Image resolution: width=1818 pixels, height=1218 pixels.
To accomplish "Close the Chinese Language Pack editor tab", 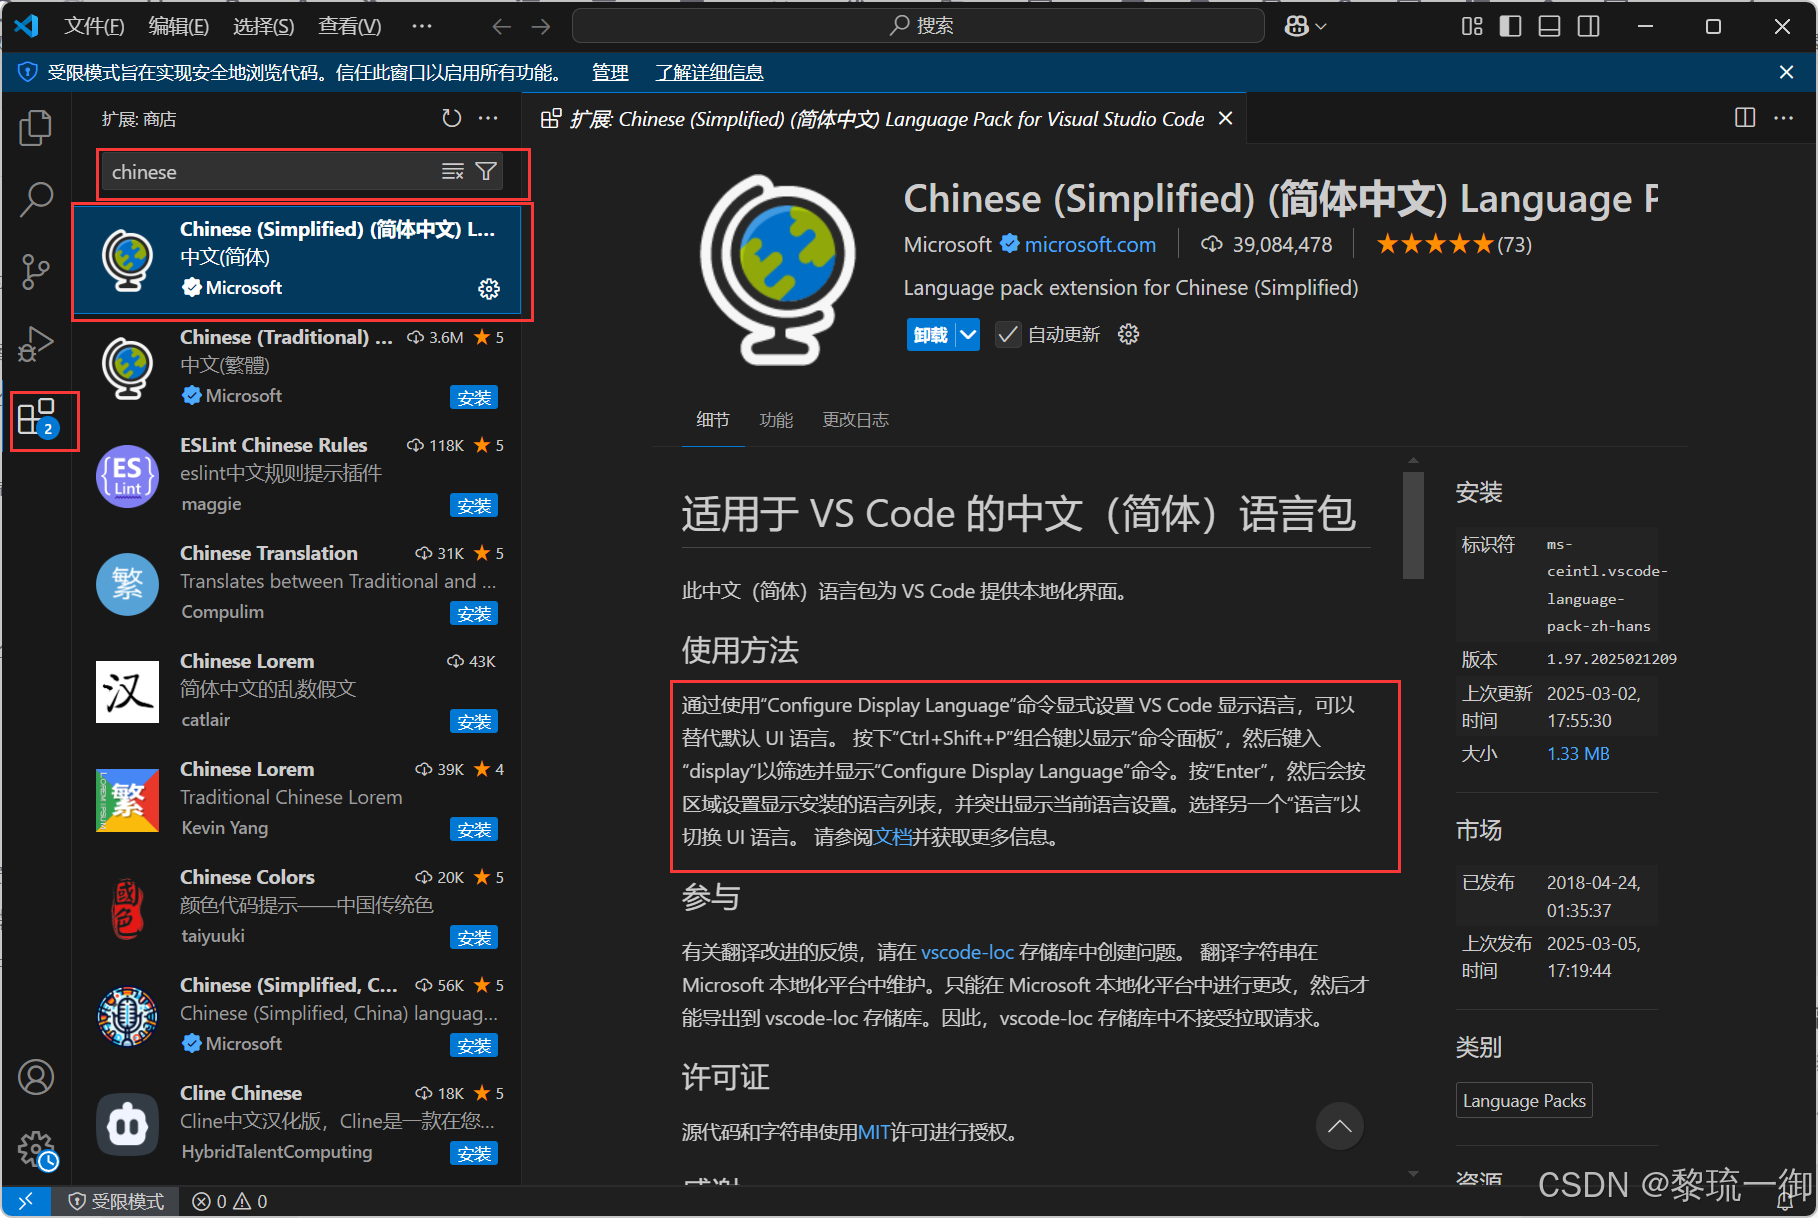I will [1226, 119].
